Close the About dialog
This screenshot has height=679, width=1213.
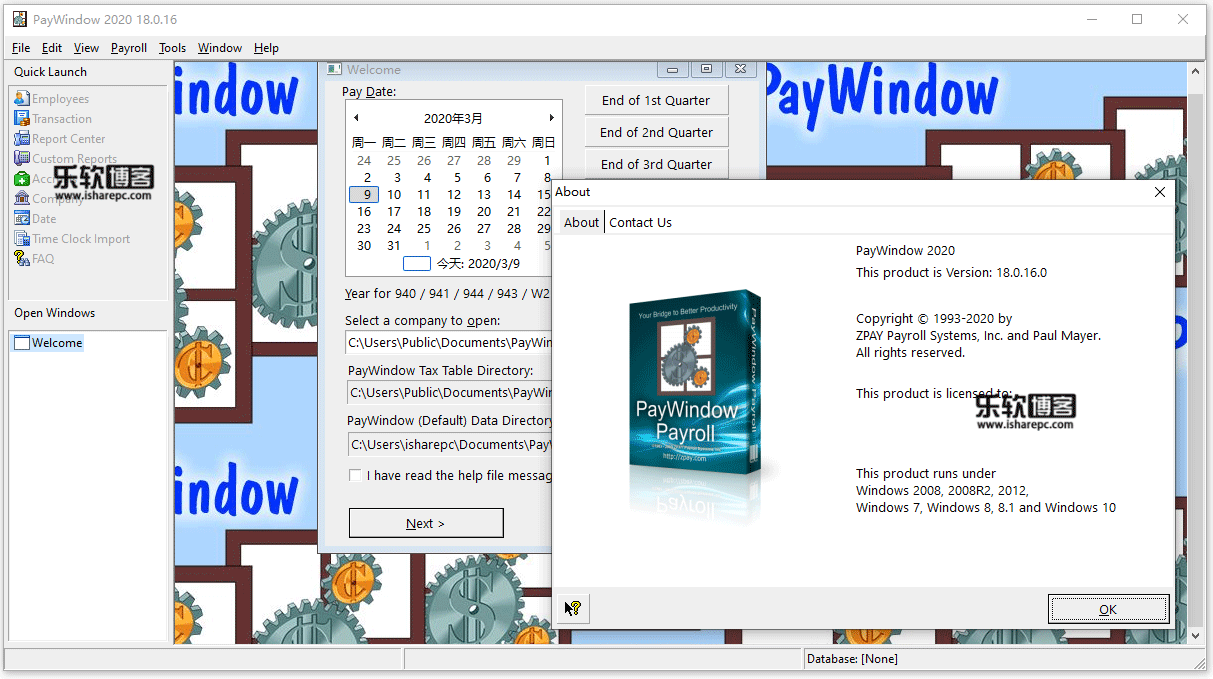[x=1160, y=192]
